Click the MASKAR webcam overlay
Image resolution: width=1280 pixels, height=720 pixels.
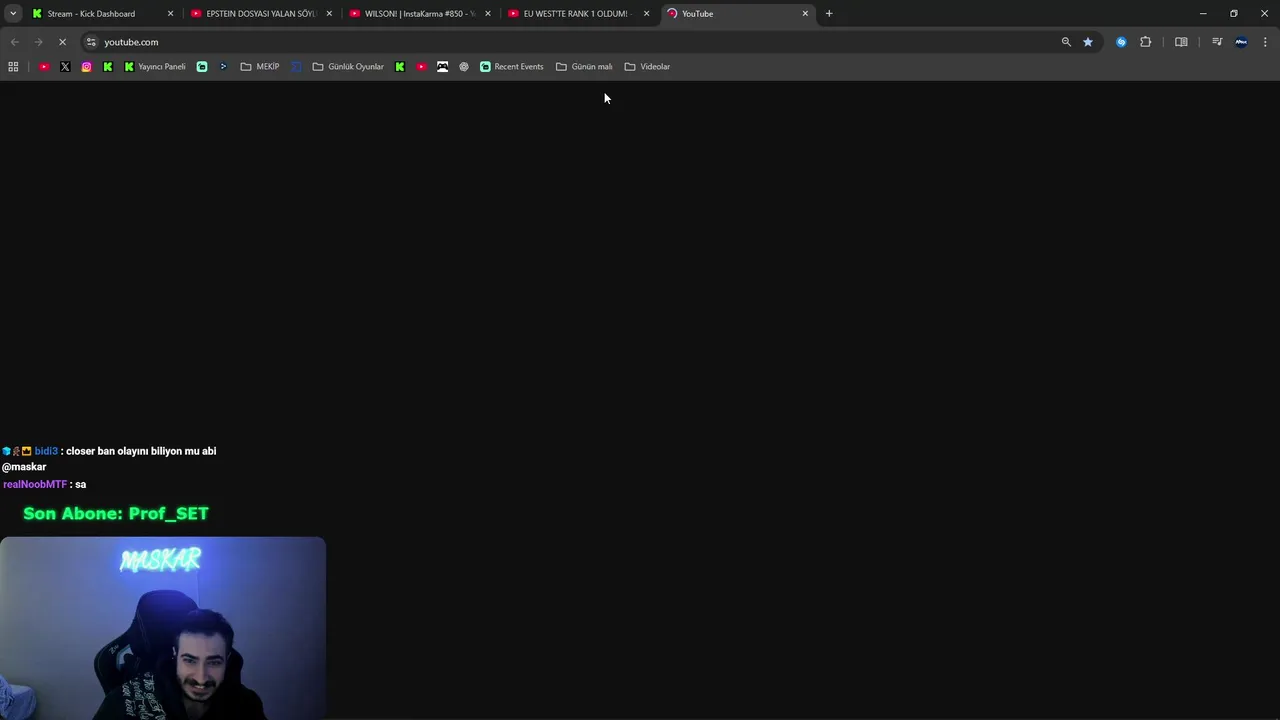tap(163, 628)
